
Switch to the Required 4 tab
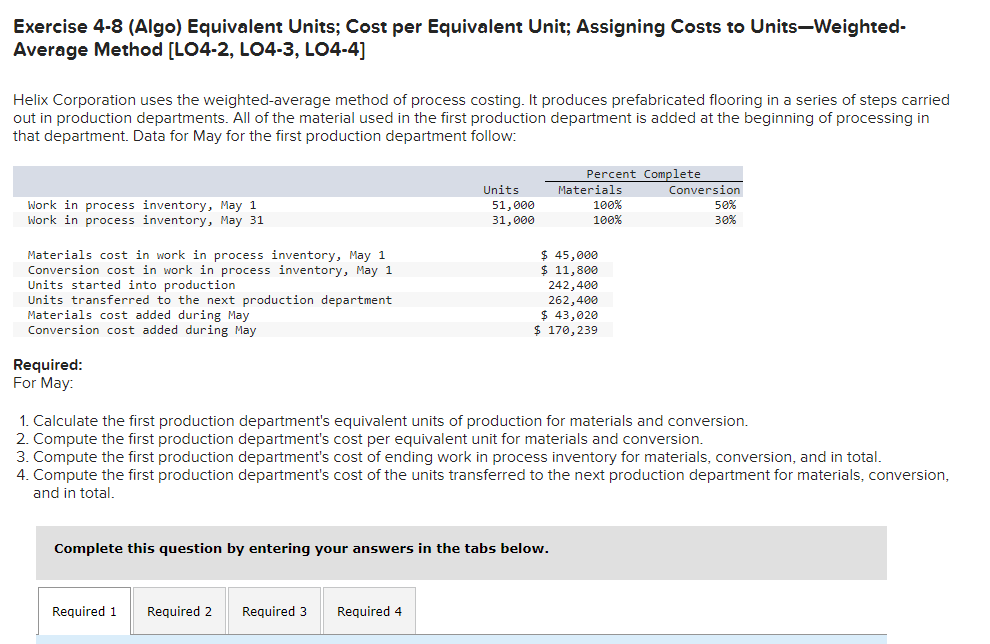pos(368,611)
